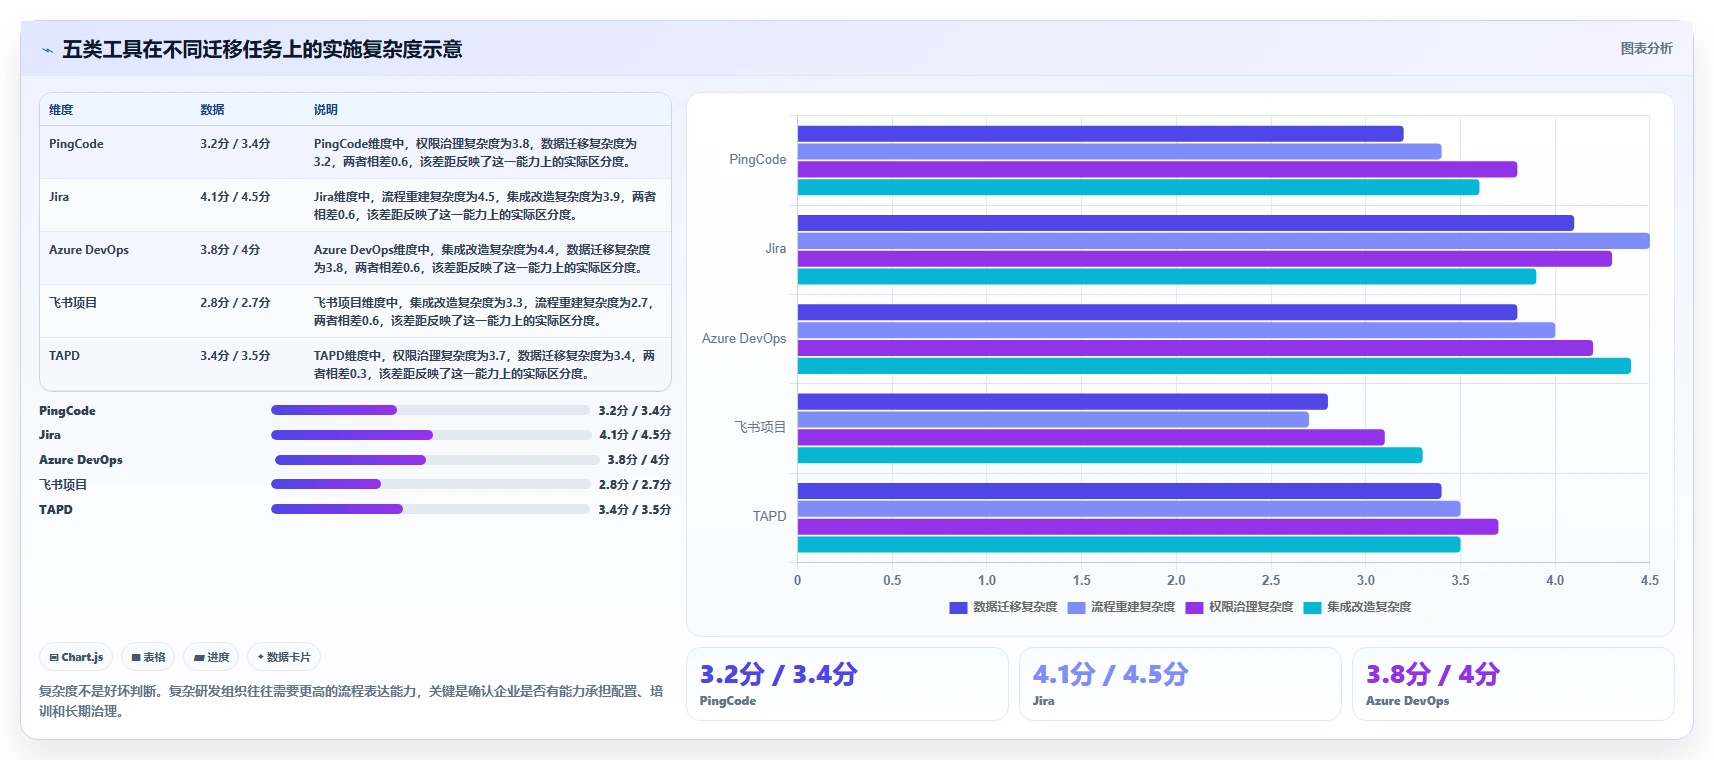Open the Azure DevOps summary card
The height and width of the screenshot is (760, 1714).
[x=1513, y=684]
